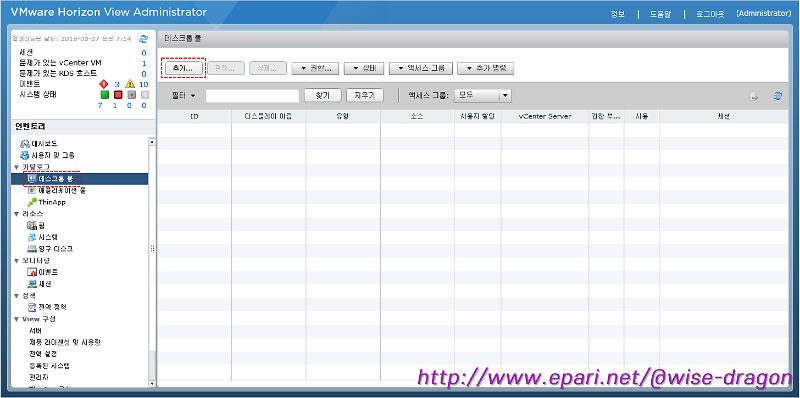This screenshot has width=800, height=398.
Task: Click the red diamond event error icon
Action: (x=104, y=84)
